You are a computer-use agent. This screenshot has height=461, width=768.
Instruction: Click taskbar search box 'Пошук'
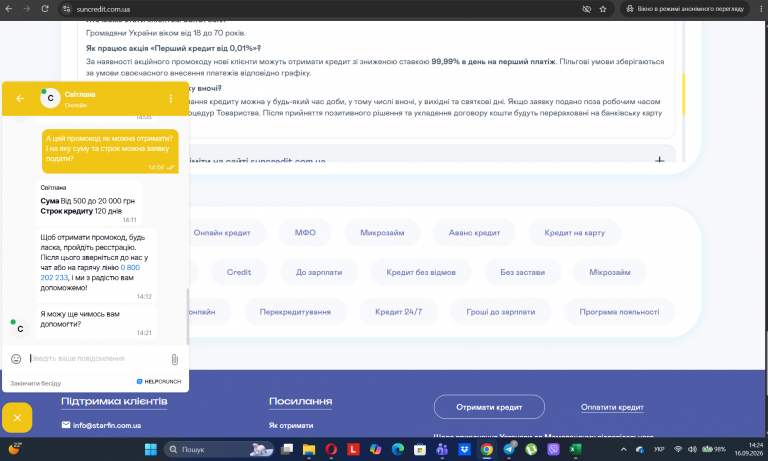[x=218, y=449]
